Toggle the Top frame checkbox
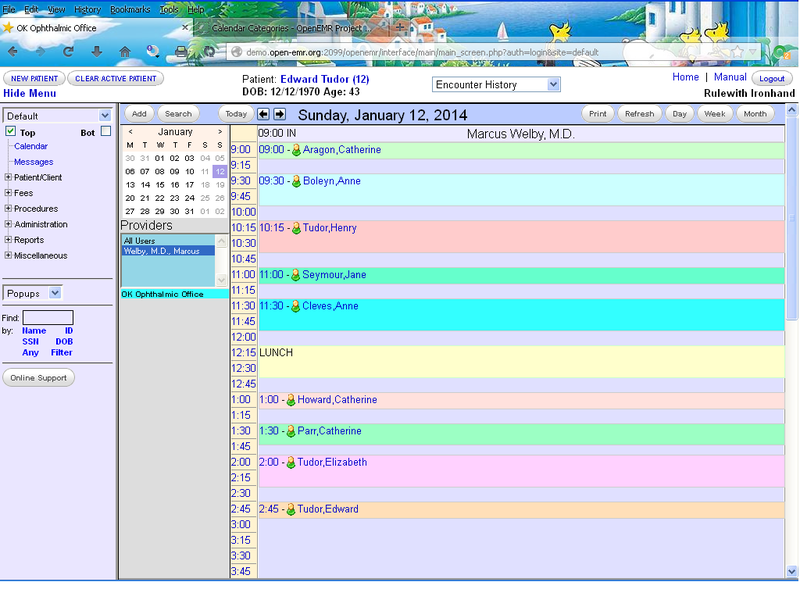 (x=11, y=132)
